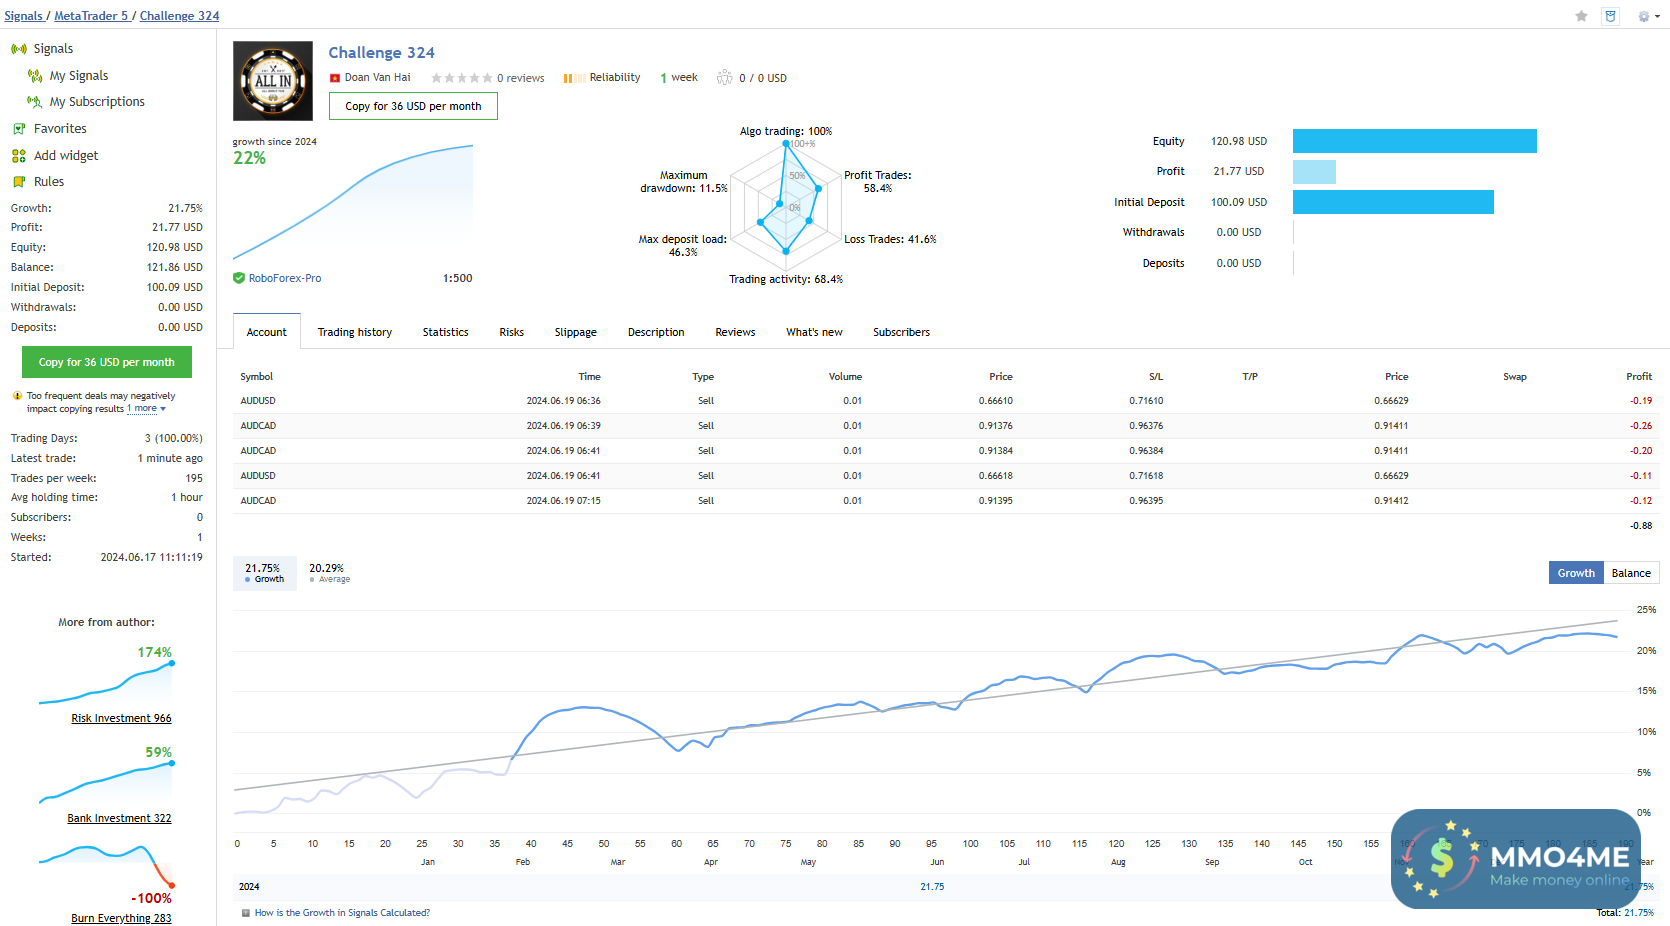Viewport: 1670px width, 926px height.
Task: Open the Slippage tab
Action: (x=576, y=332)
